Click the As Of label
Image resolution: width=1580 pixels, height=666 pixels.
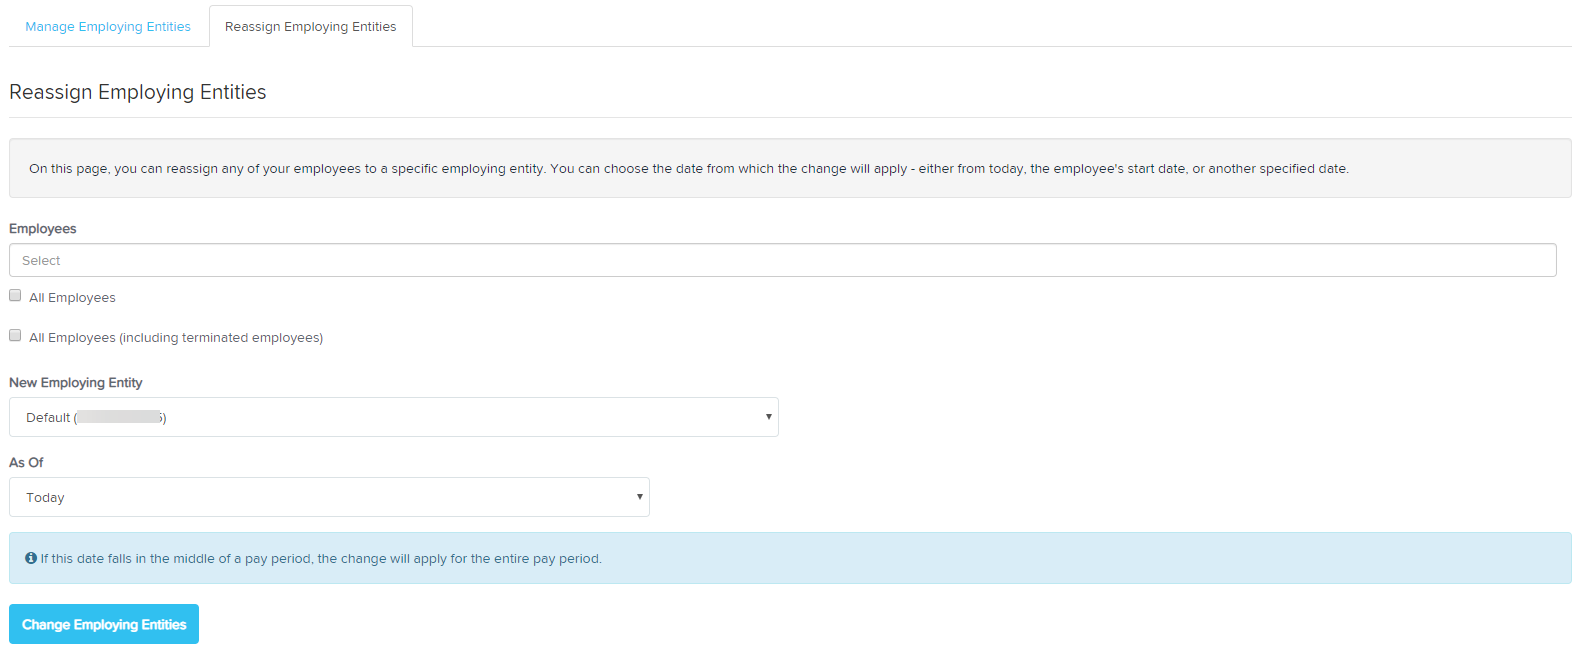(26, 463)
